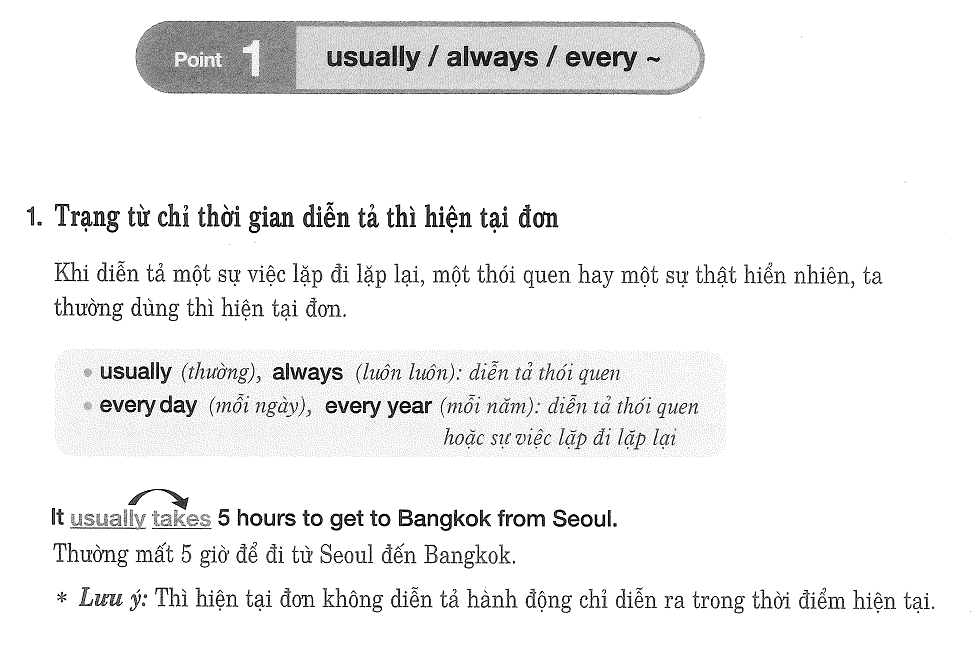Viewport: 974px width, 646px height.
Task: Click the bold phrase 'every day'
Action: 148,406
